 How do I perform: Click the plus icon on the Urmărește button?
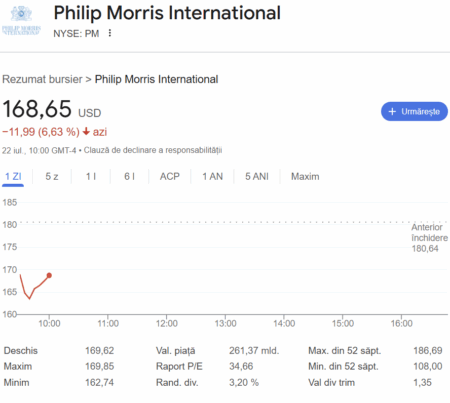392,111
